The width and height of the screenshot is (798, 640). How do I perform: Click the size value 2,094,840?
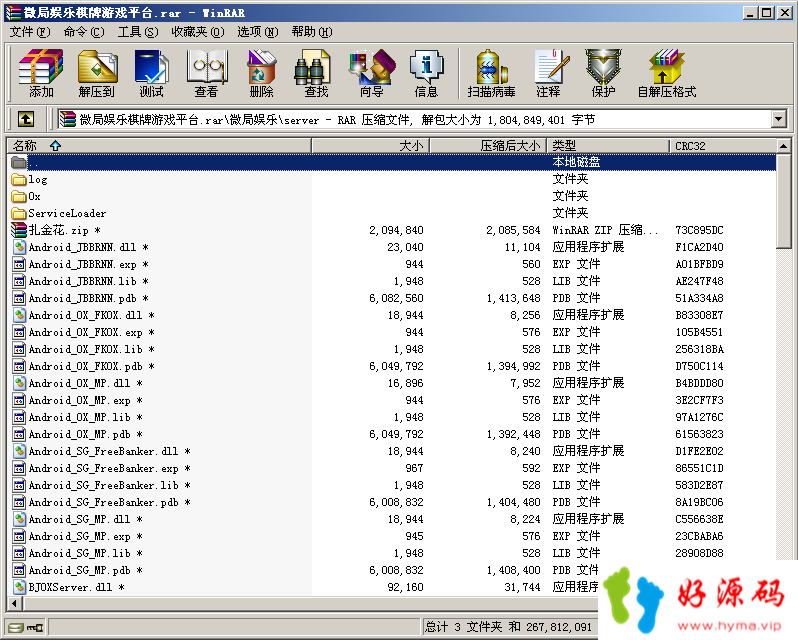click(x=396, y=230)
